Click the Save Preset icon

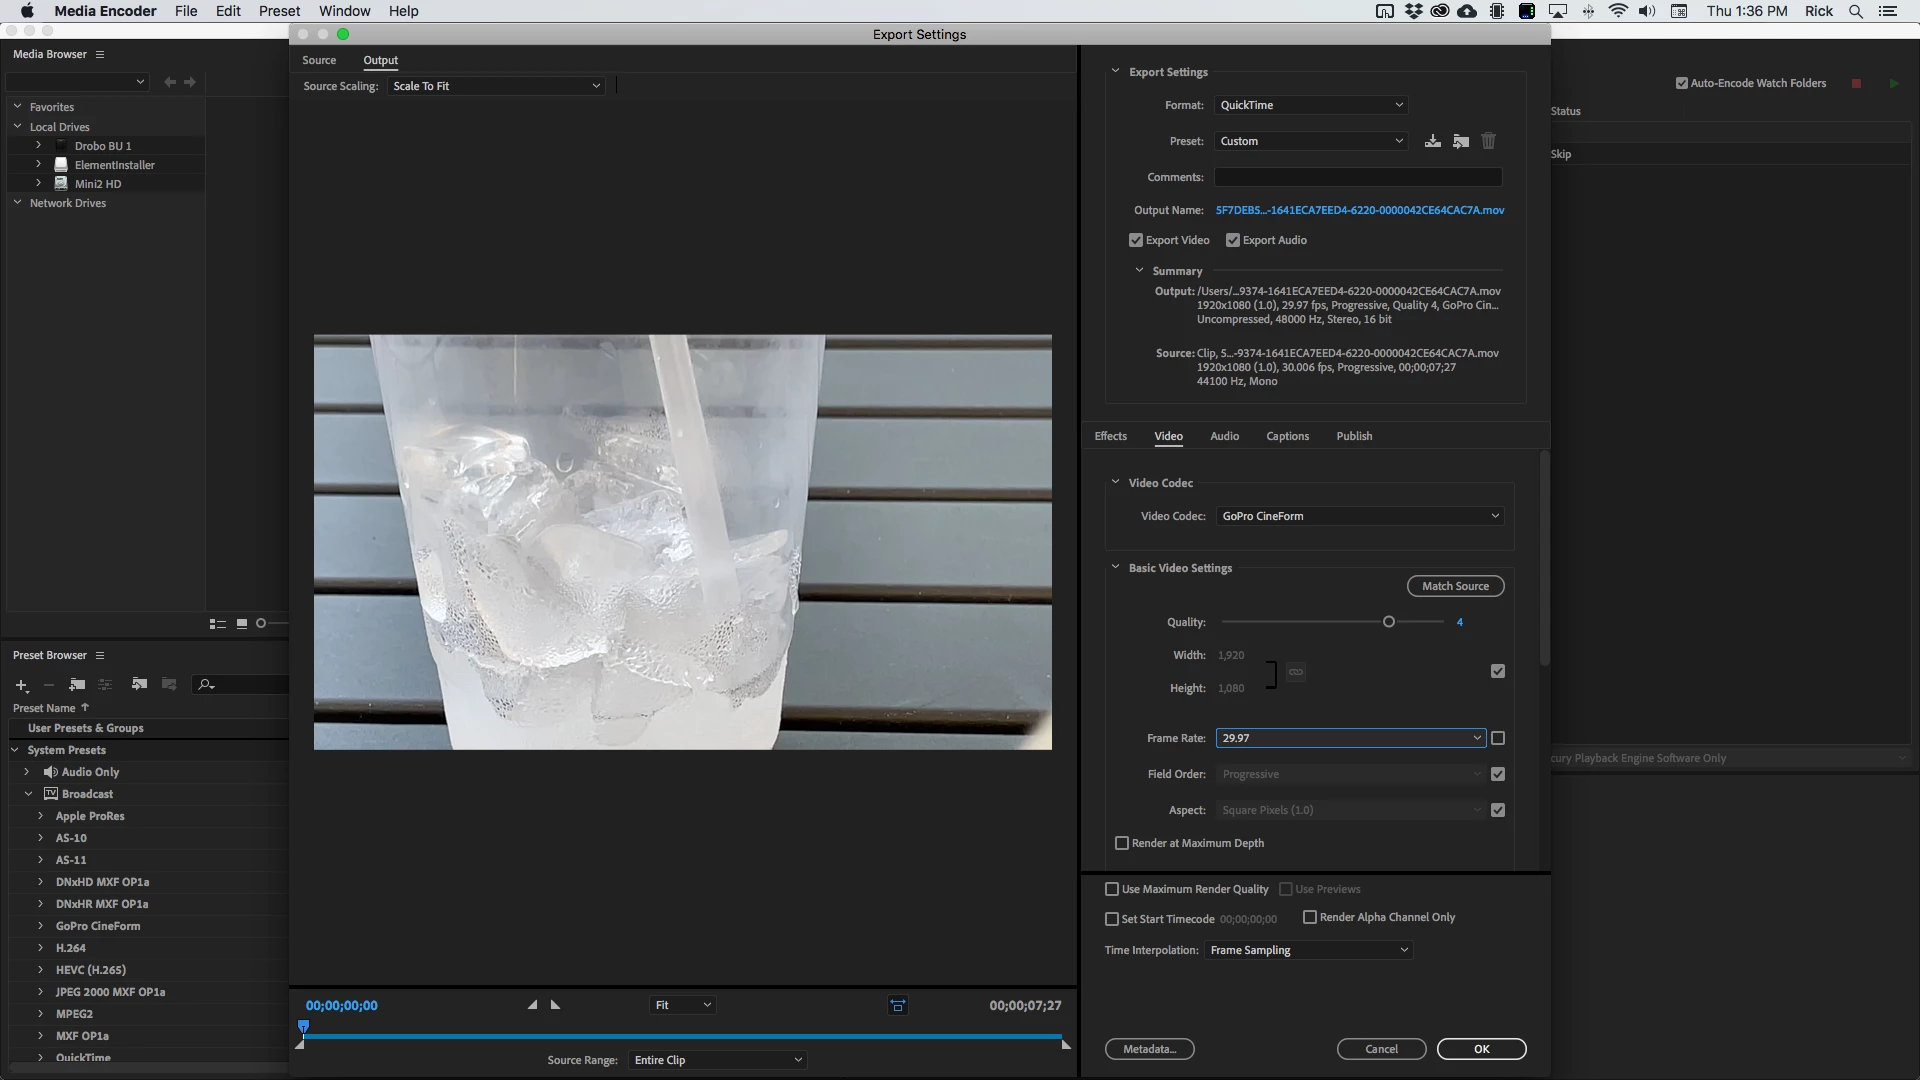pos(1433,141)
